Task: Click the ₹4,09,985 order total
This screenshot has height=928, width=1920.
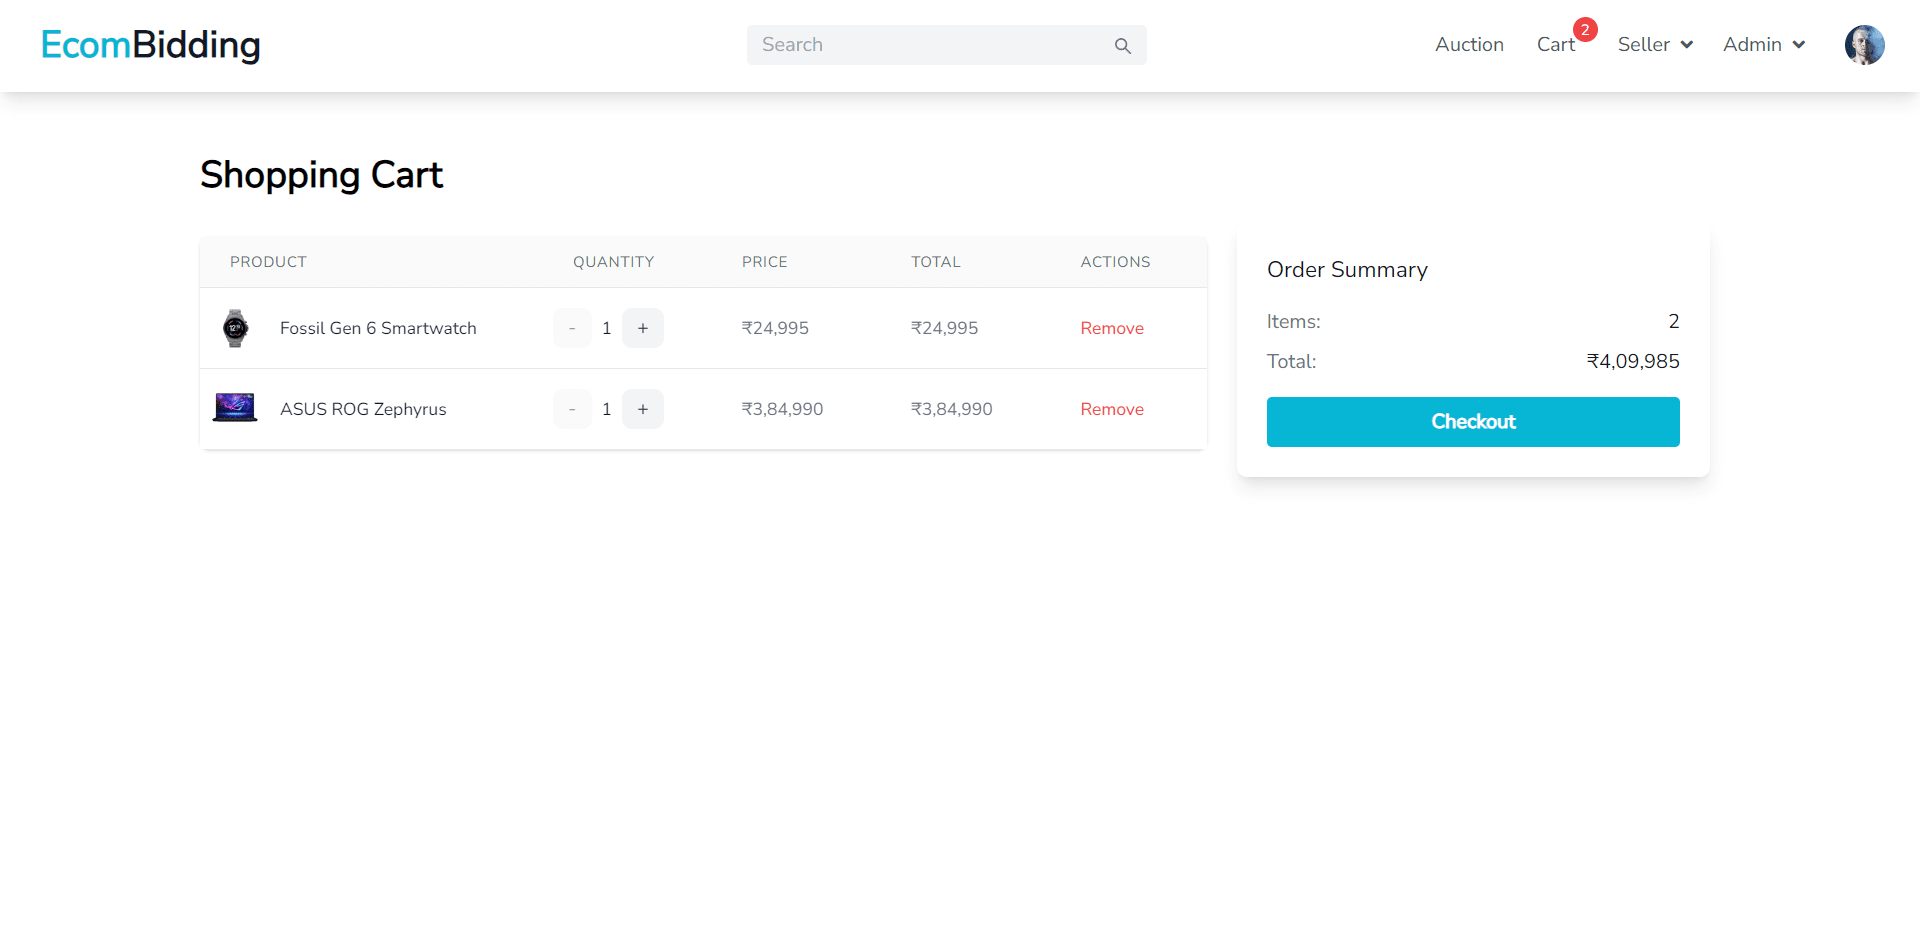Action: [x=1633, y=361]
